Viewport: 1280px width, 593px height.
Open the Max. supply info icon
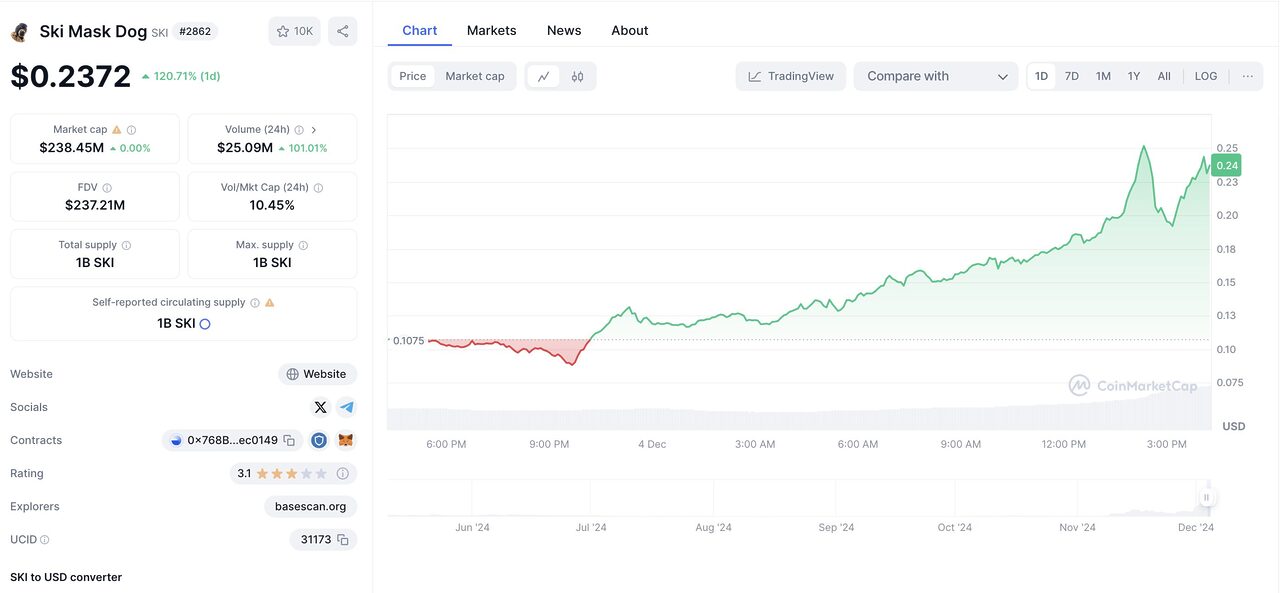(303, 245)
